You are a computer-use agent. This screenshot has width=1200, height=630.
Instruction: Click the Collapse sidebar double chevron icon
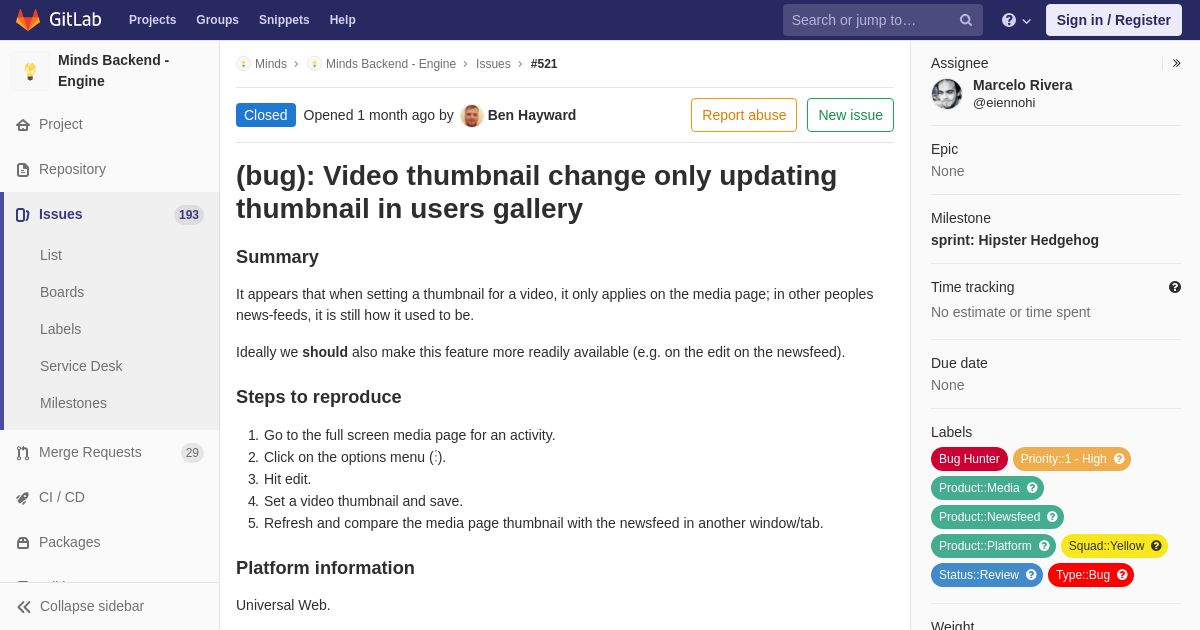pyautogui.click(x=24, y=607)
